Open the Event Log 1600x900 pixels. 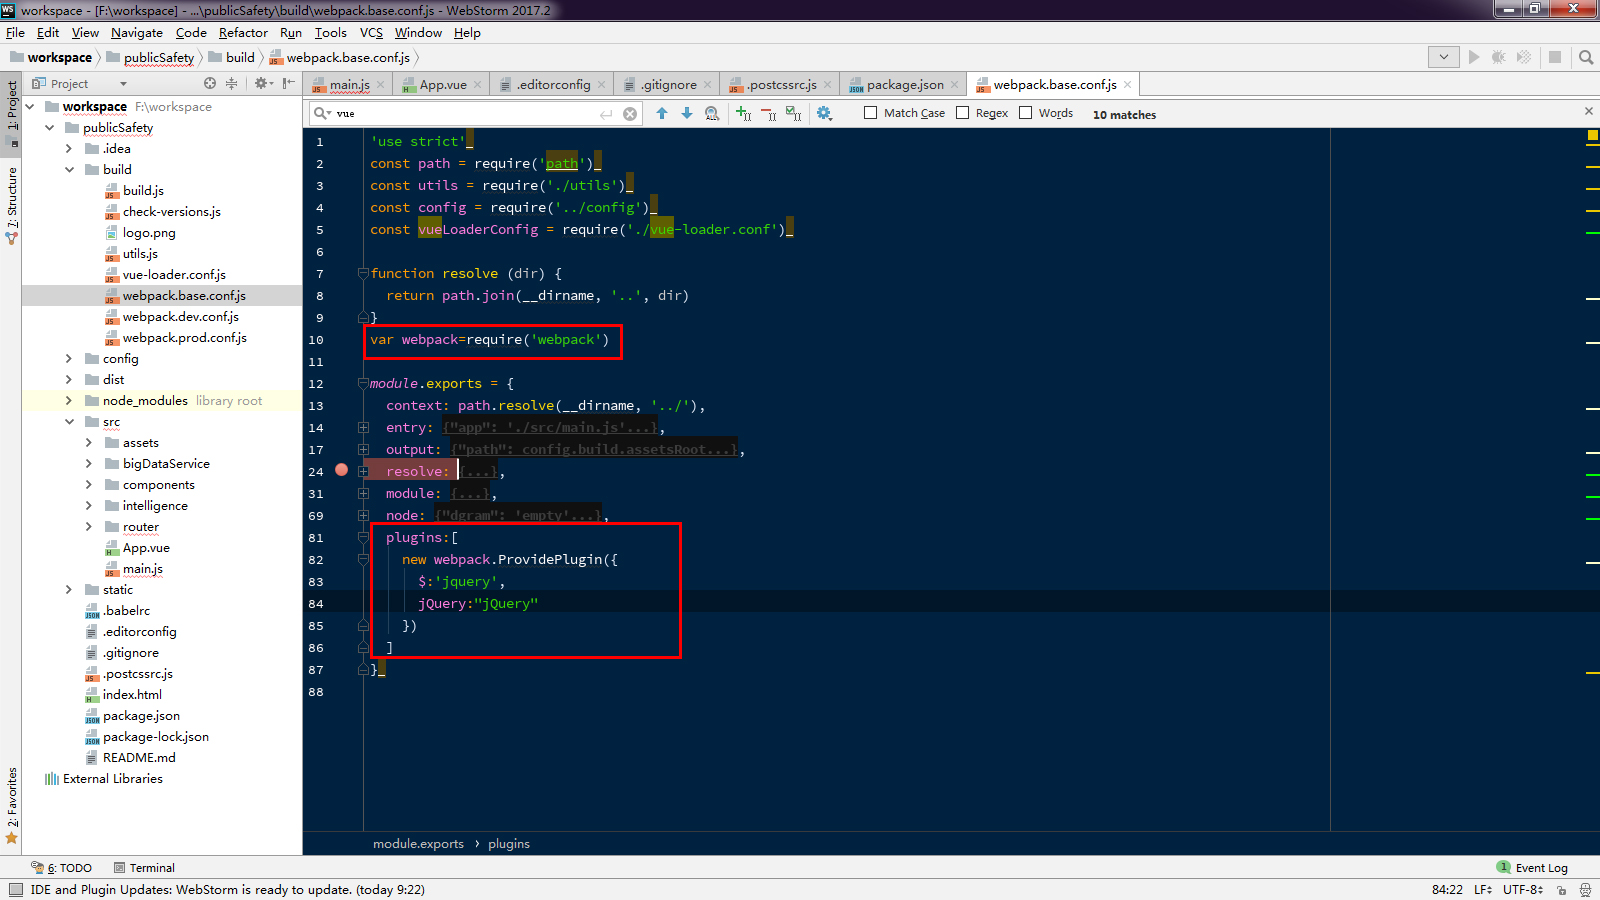click(1532, 868)
